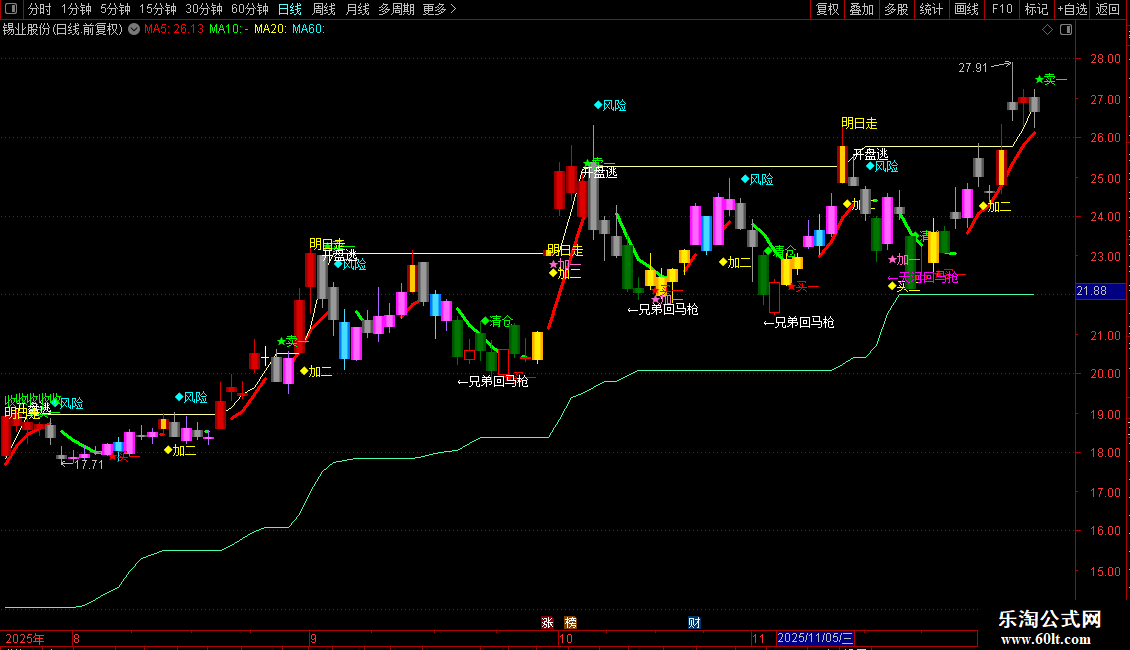This screenshot has width=1130, height=650.
Task: Click the 标记 mark button
Action: [1036, 9]
